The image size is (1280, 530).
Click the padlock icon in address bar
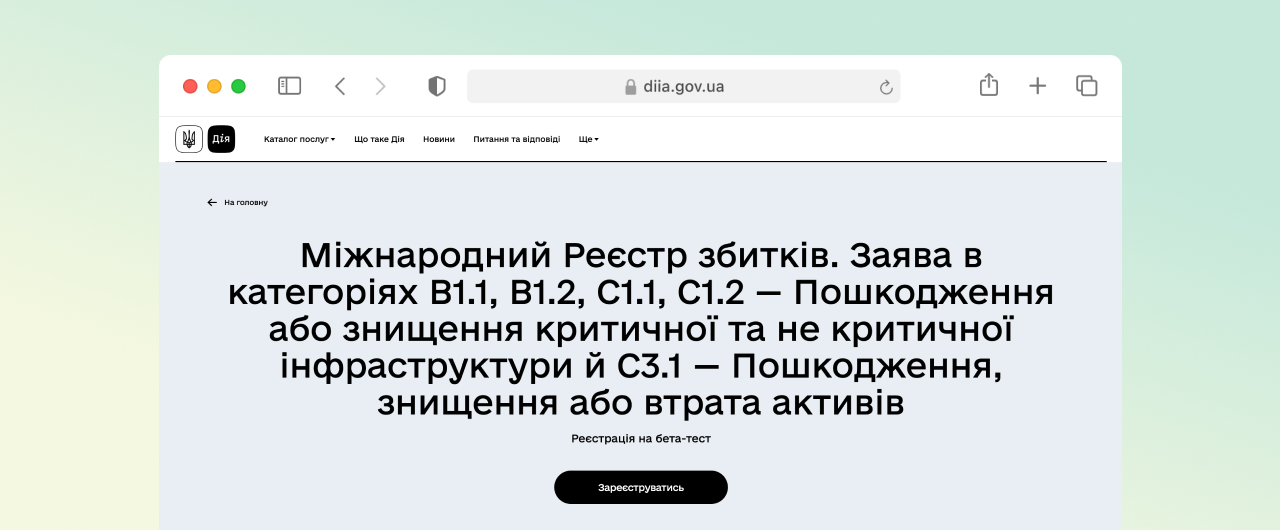pyautogui.click(x=631, y=87)
